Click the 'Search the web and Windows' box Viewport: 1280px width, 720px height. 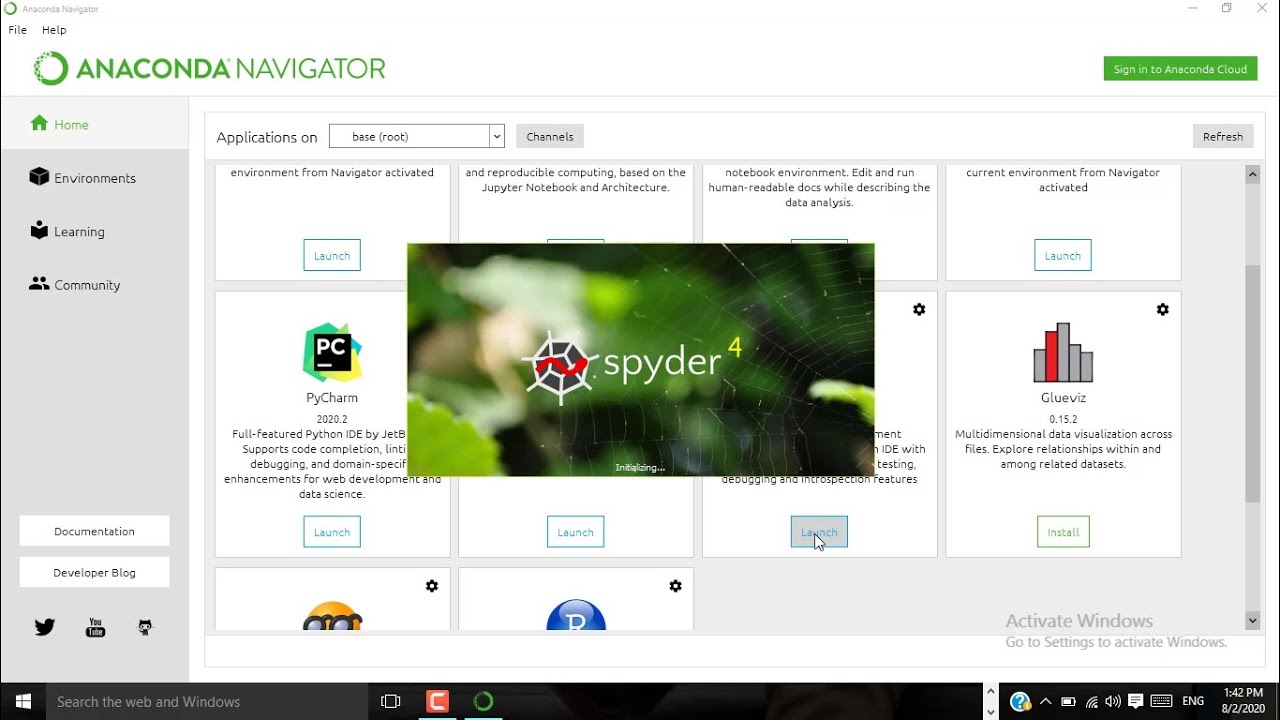pyautogui.click(x=206, y=702)
